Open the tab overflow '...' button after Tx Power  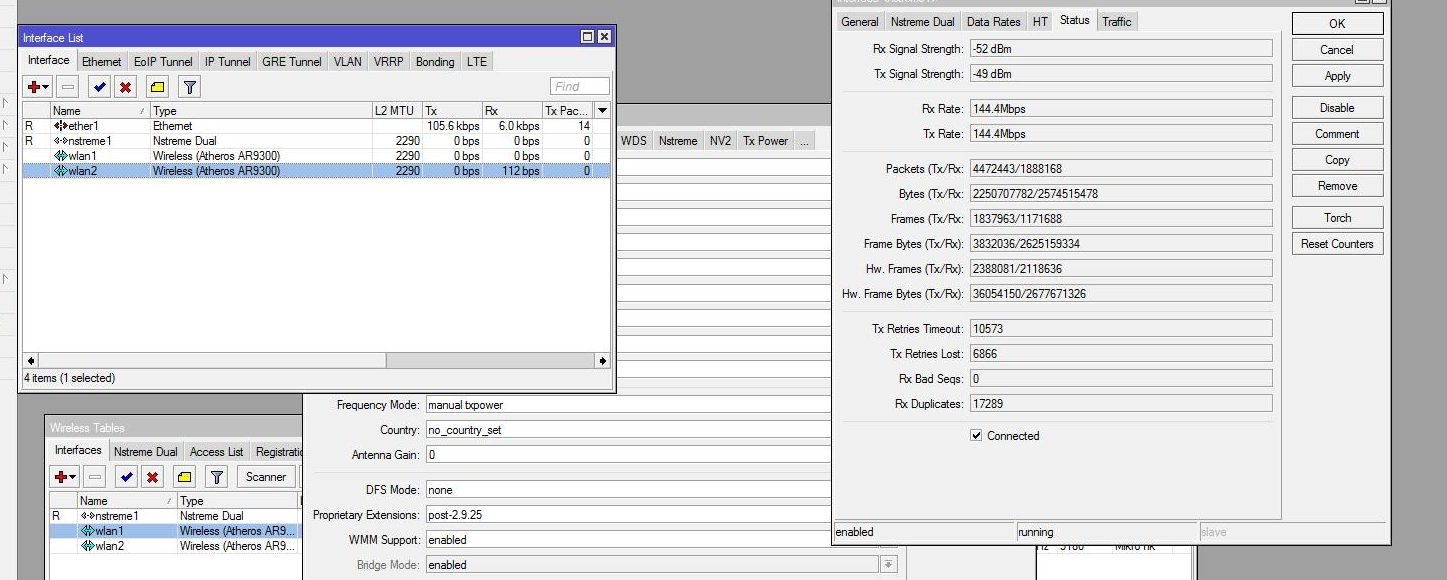(x=804, y=141)
